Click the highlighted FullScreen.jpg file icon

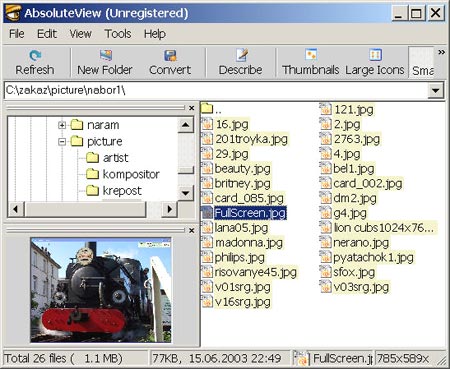coord(207,212)
